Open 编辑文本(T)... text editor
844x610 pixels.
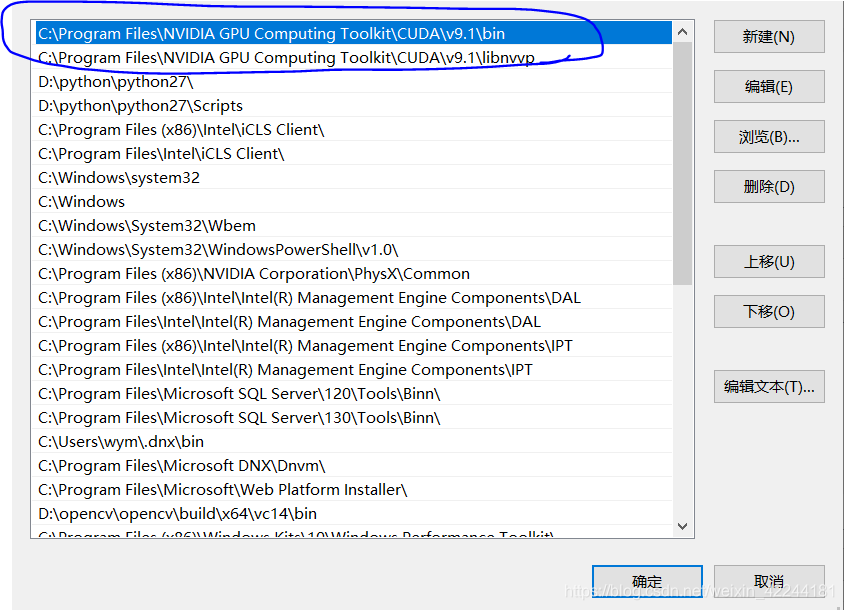click(x=769, y=387)
